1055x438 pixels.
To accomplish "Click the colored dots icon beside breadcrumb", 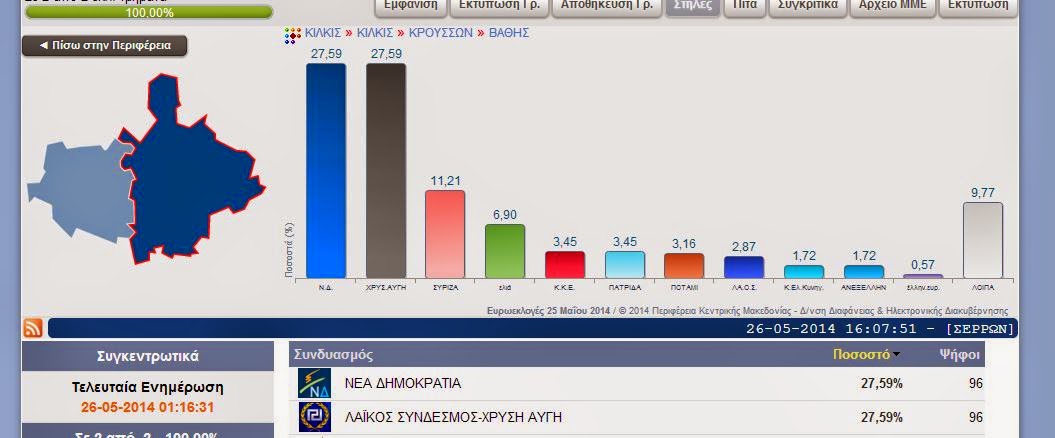I will pos(292,34).
